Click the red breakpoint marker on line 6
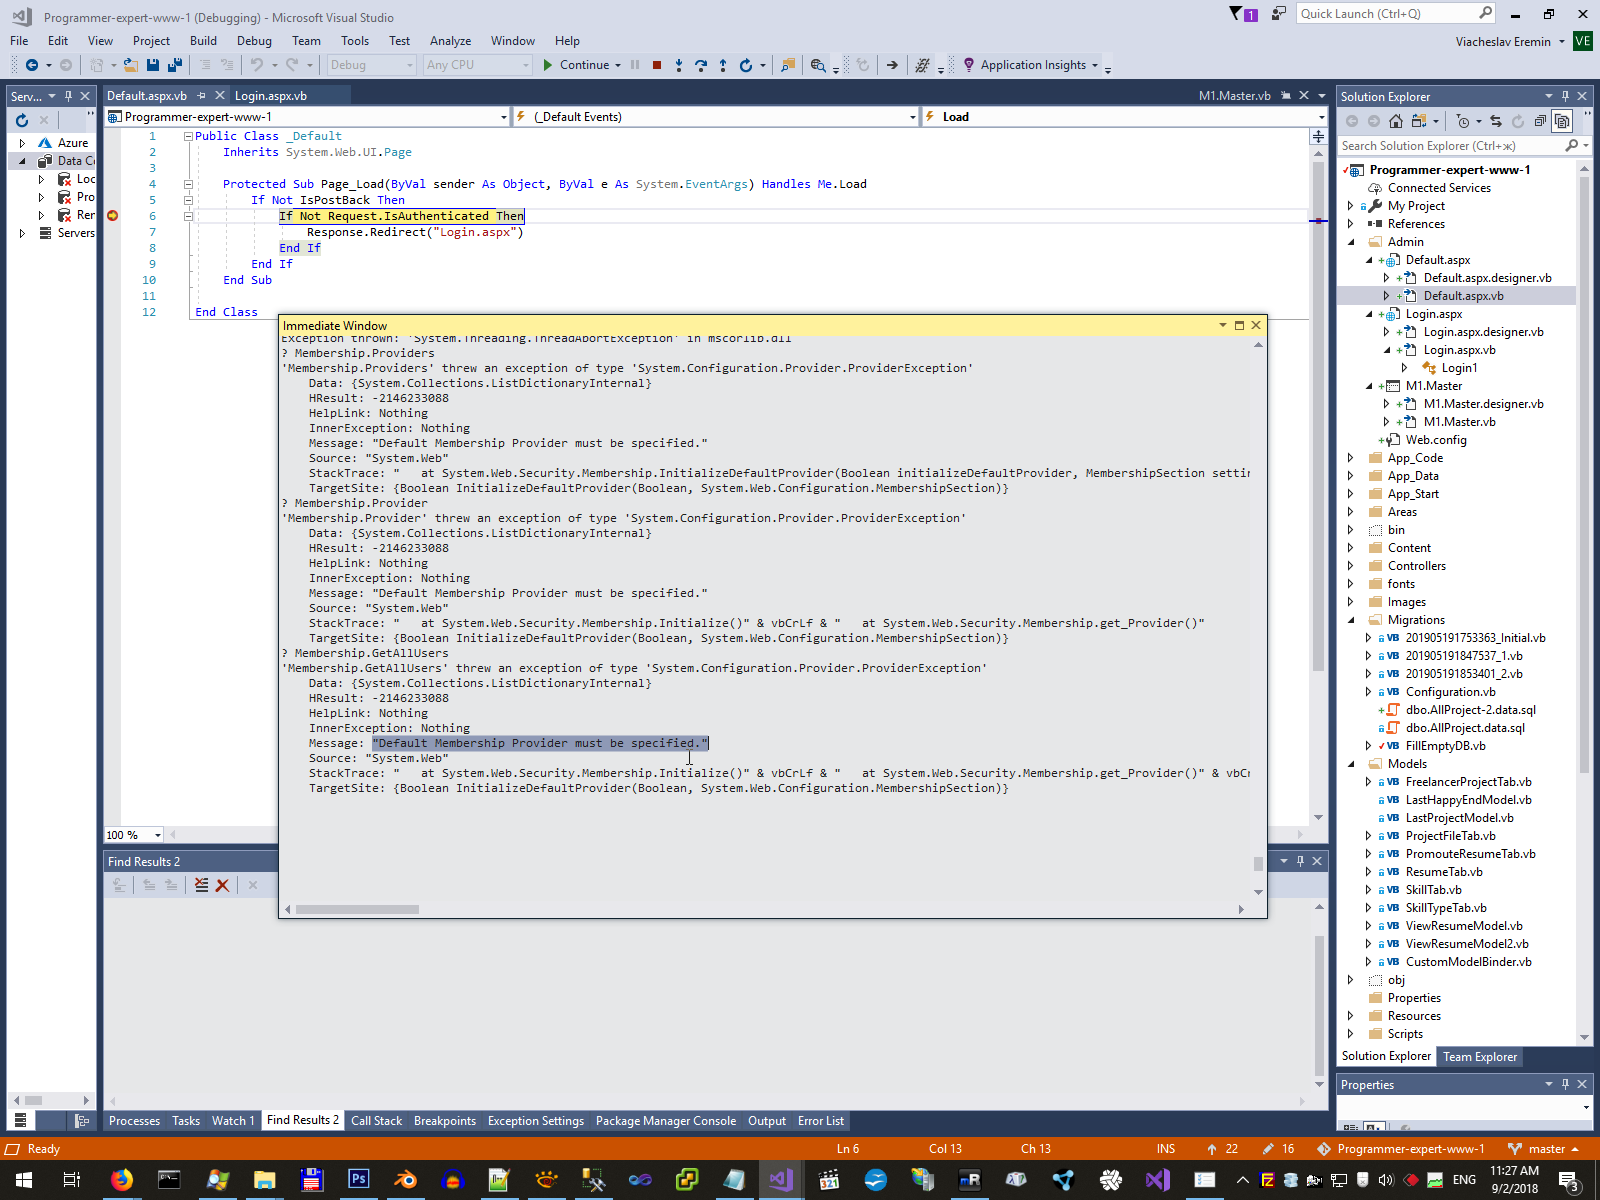 point(113,216)
